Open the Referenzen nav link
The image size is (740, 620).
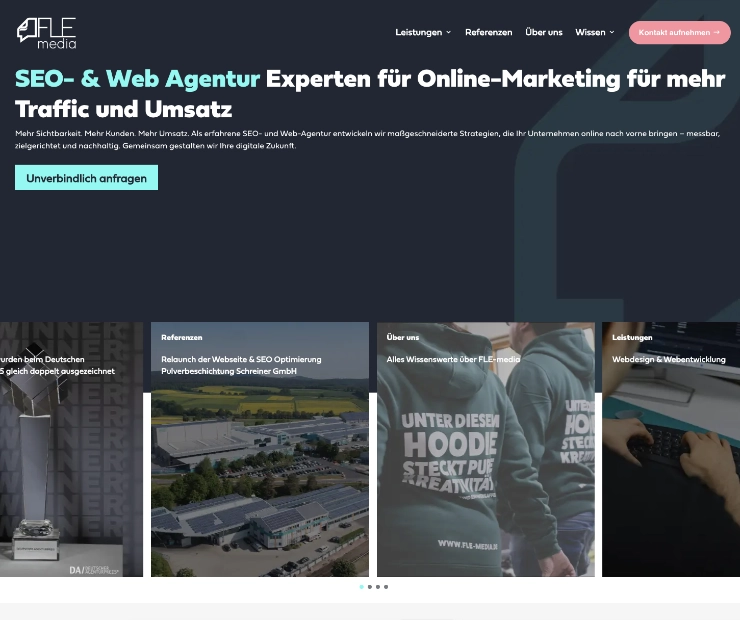tap(488, 33)
